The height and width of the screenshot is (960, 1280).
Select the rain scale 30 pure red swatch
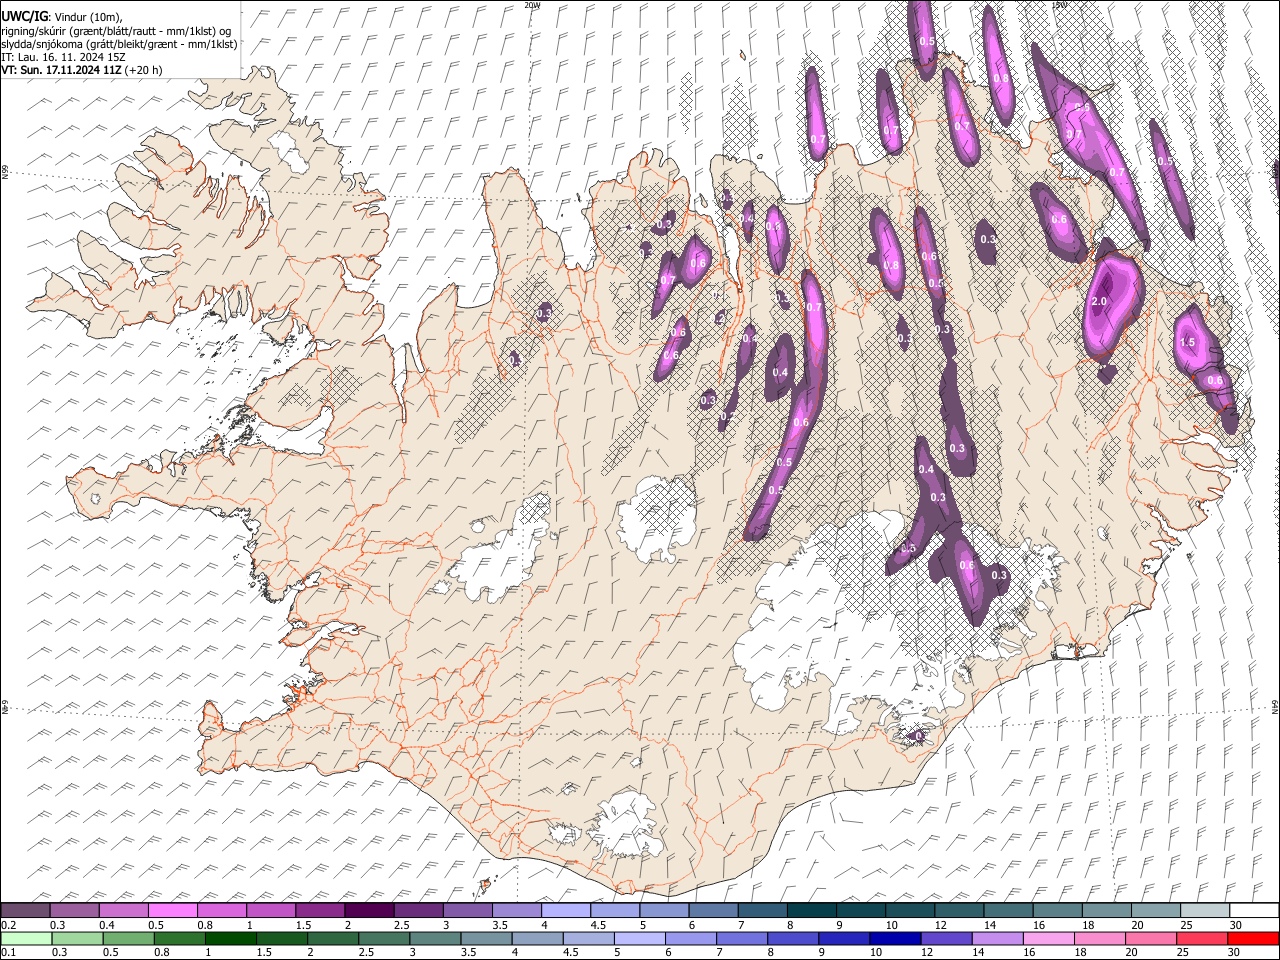(1254, 939)
